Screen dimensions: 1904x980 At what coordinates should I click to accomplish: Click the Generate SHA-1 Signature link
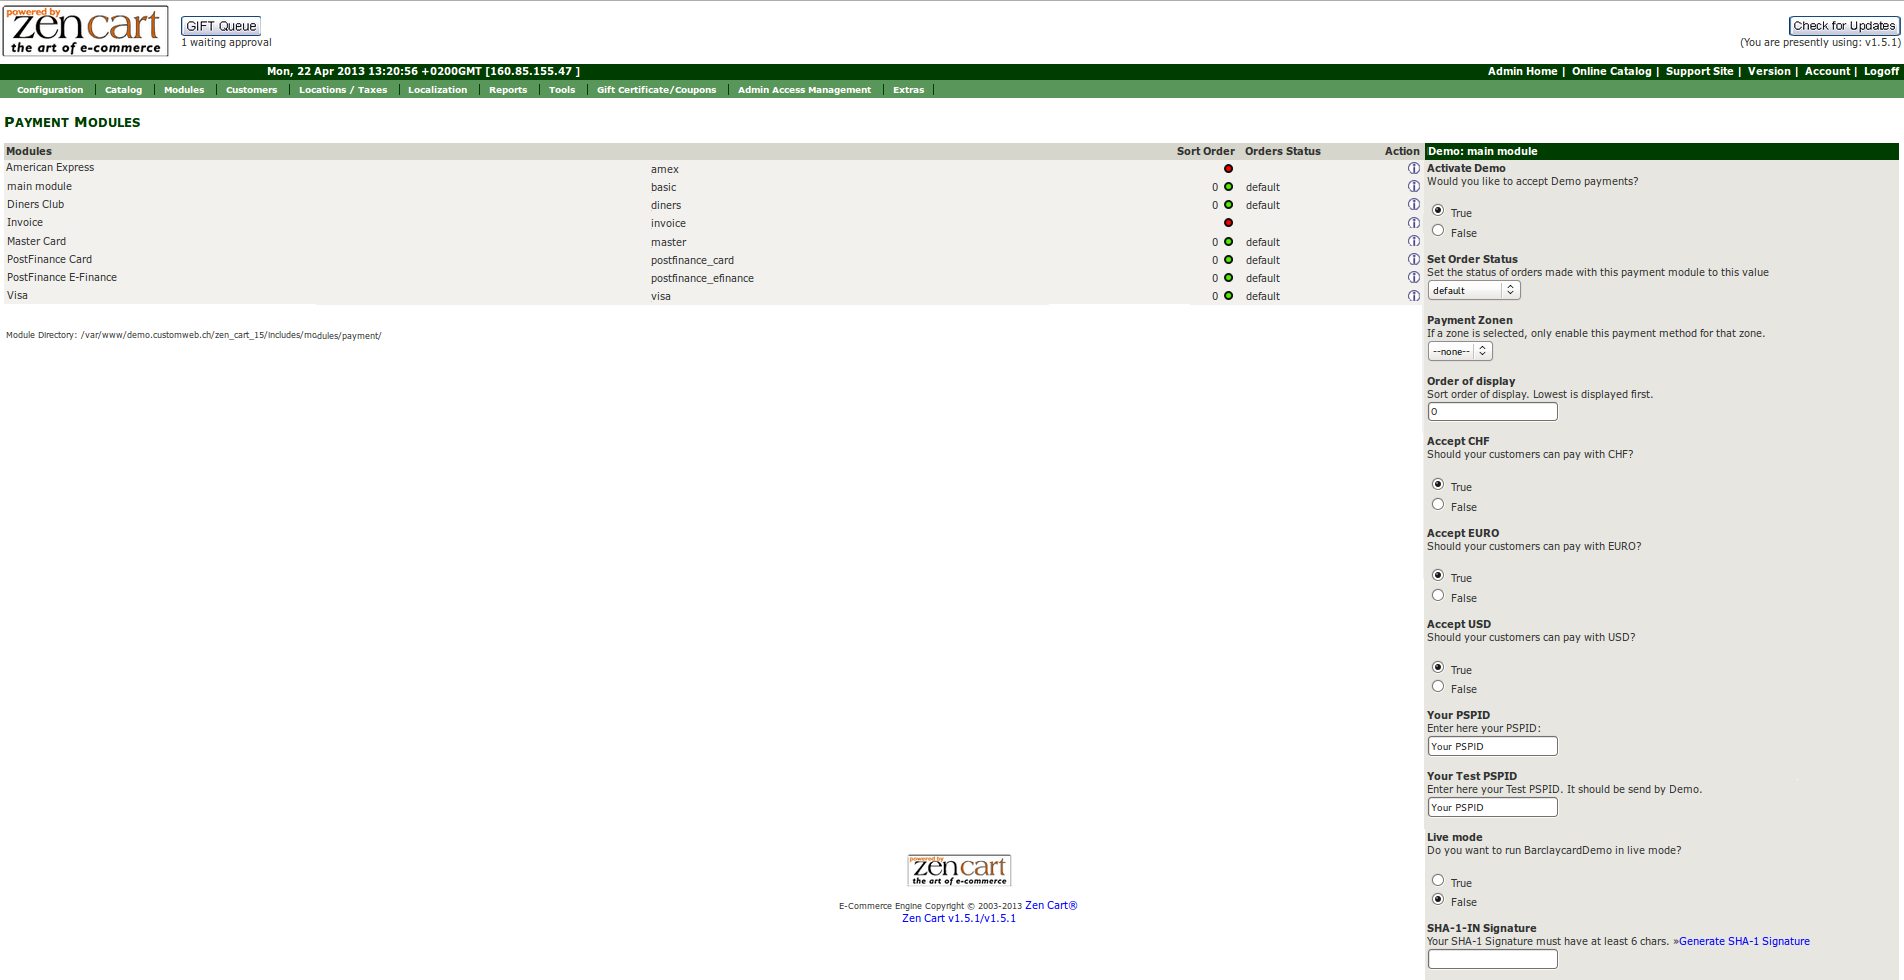click(1744, 942)
